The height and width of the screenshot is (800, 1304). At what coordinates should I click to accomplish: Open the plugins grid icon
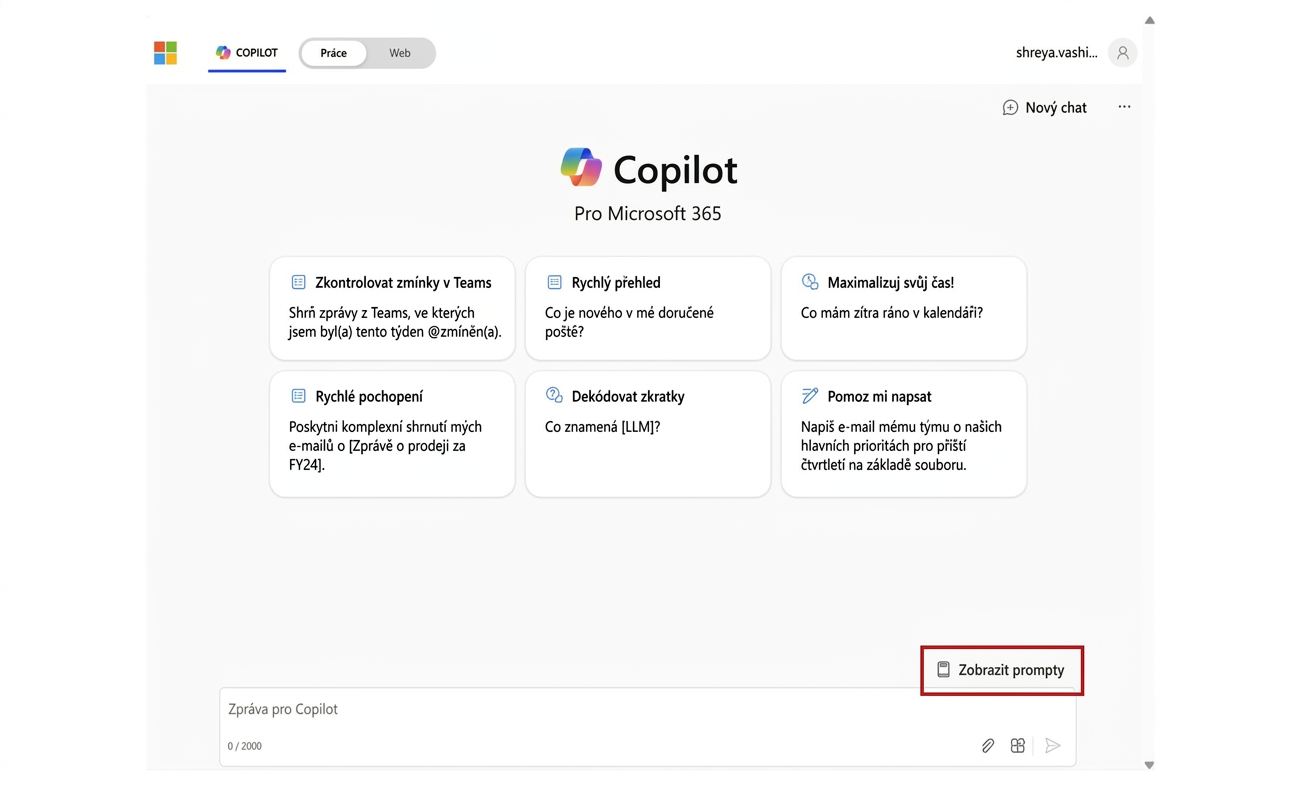[1018, 745]
